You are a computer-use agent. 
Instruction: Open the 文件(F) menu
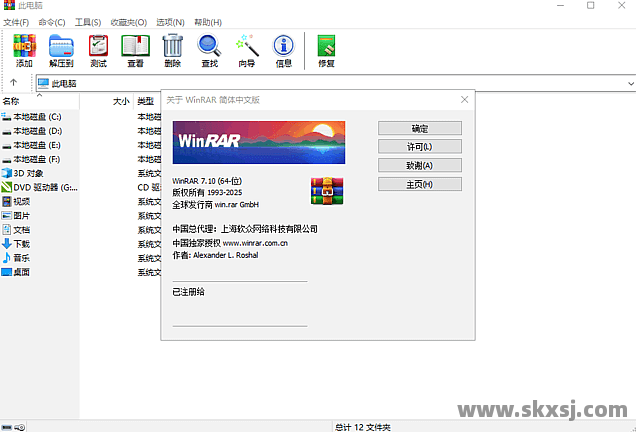[x=17, y=22]
